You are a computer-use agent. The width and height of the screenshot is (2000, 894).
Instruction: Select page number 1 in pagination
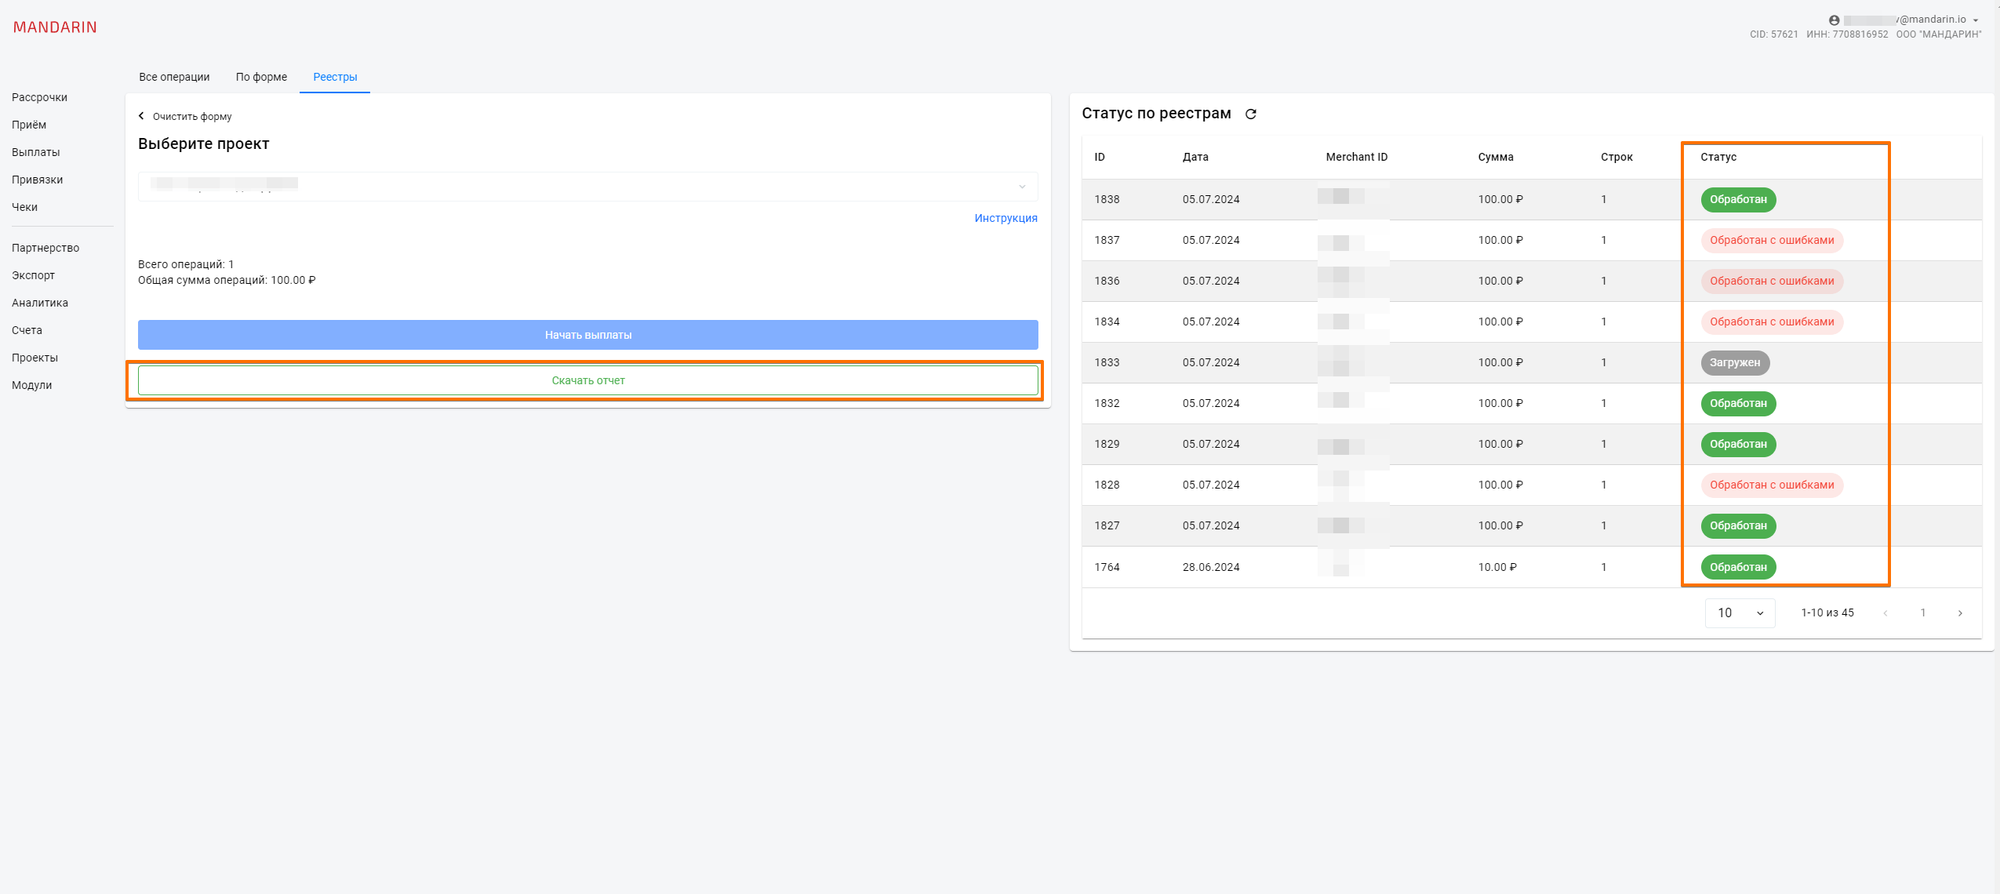point(1922,613)
